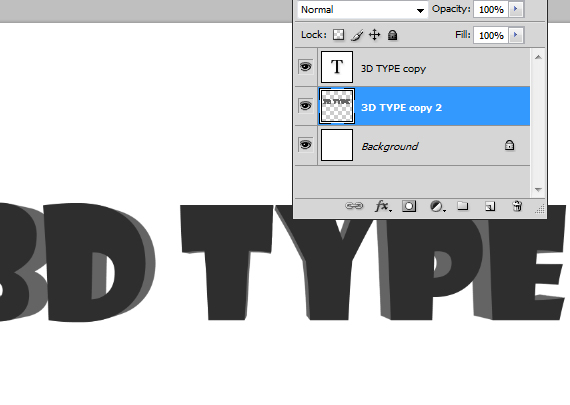Viewport: 570px width, 405px height.
Task: Click the lock all padlock icon
Action: [x=392, y=35]
